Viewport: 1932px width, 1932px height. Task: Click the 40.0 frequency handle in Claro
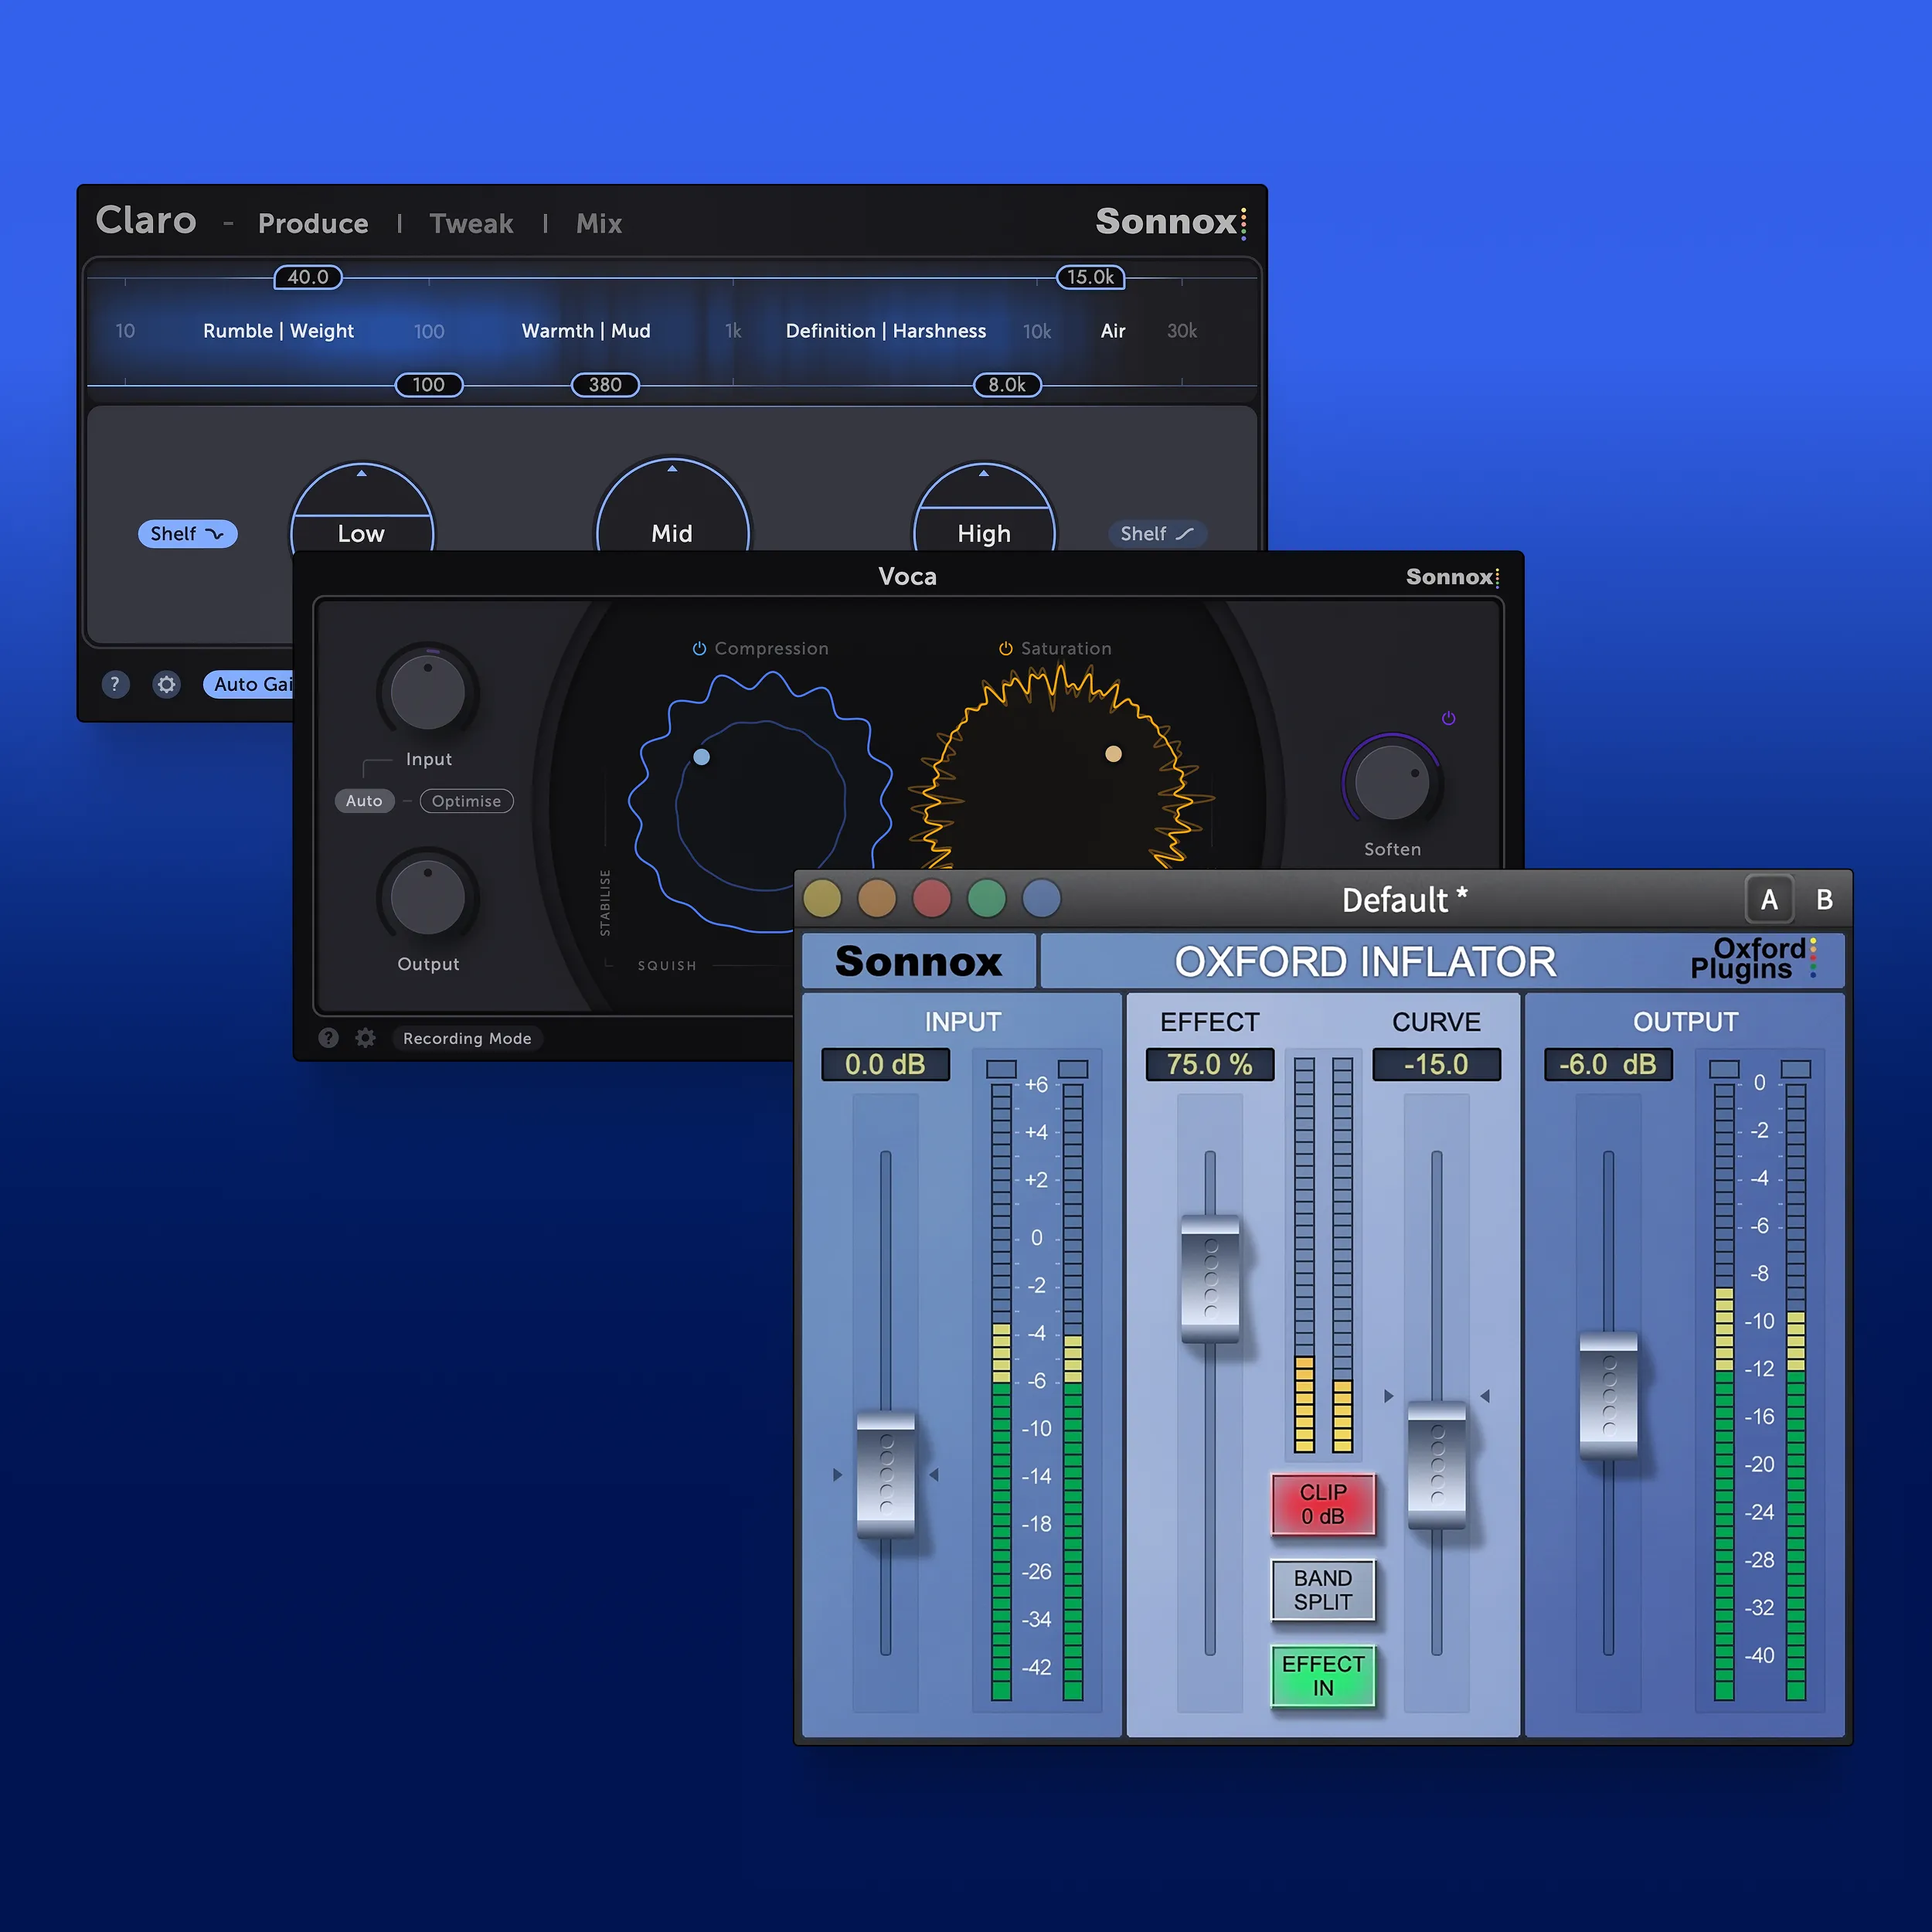click(x=308, y=277)
